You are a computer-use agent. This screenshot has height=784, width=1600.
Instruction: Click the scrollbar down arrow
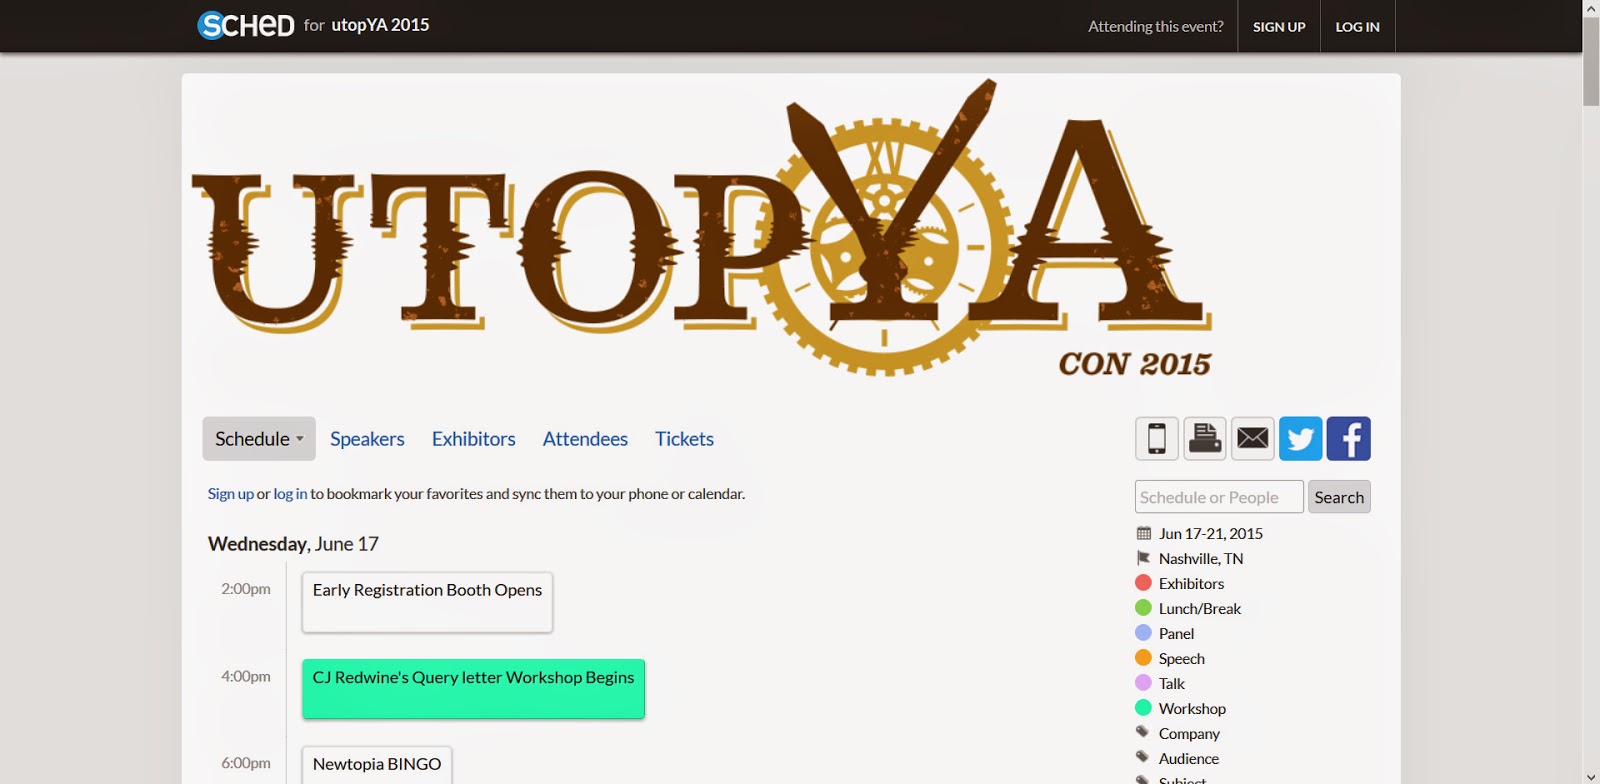click(1591, 776)
